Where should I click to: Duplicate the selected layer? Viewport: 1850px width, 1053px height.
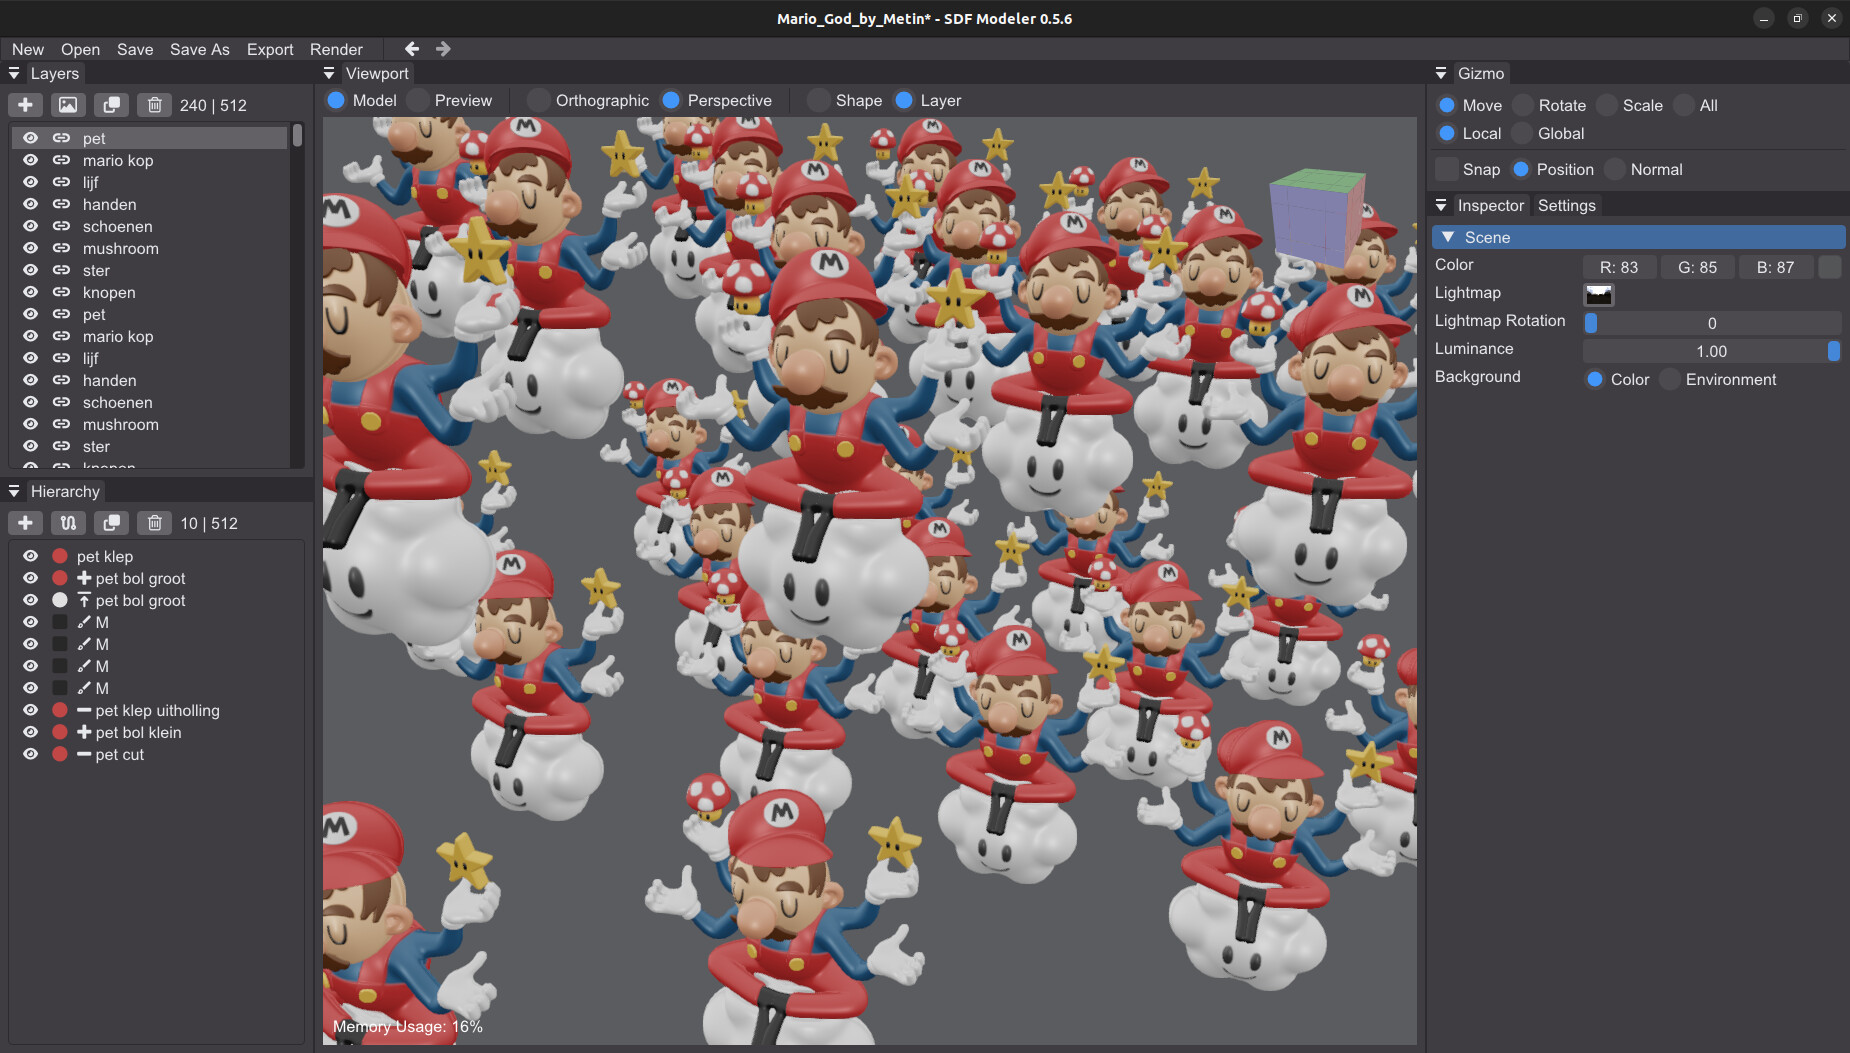[112, 105]
